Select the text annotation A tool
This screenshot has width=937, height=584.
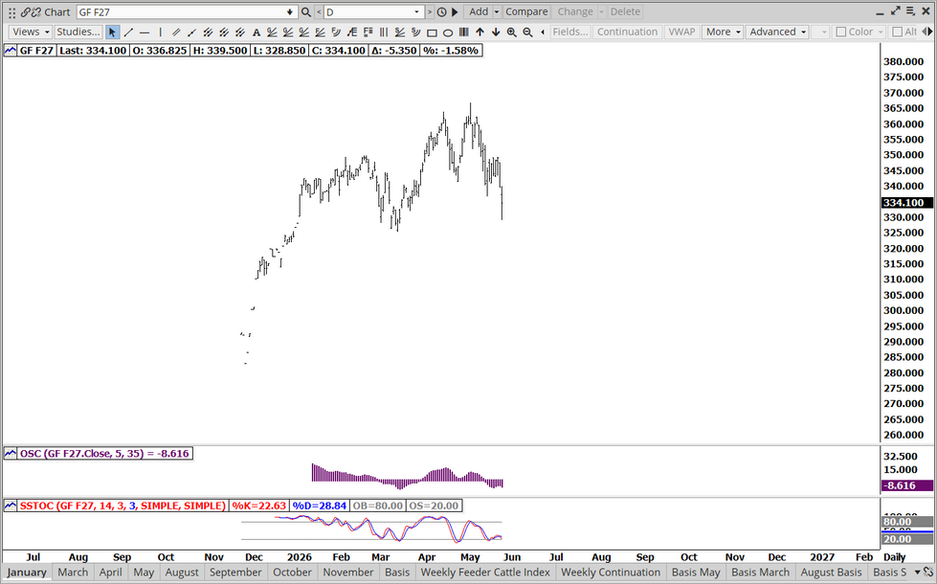(x=256, y=32)
